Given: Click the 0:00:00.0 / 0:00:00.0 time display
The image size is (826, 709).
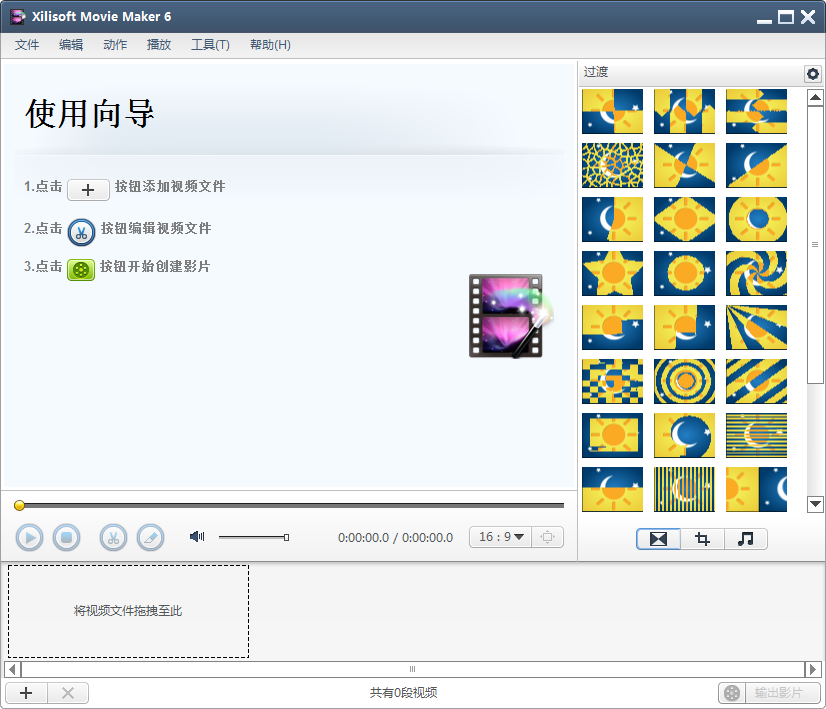Looking at the screenshot, I should coord(396,538).
